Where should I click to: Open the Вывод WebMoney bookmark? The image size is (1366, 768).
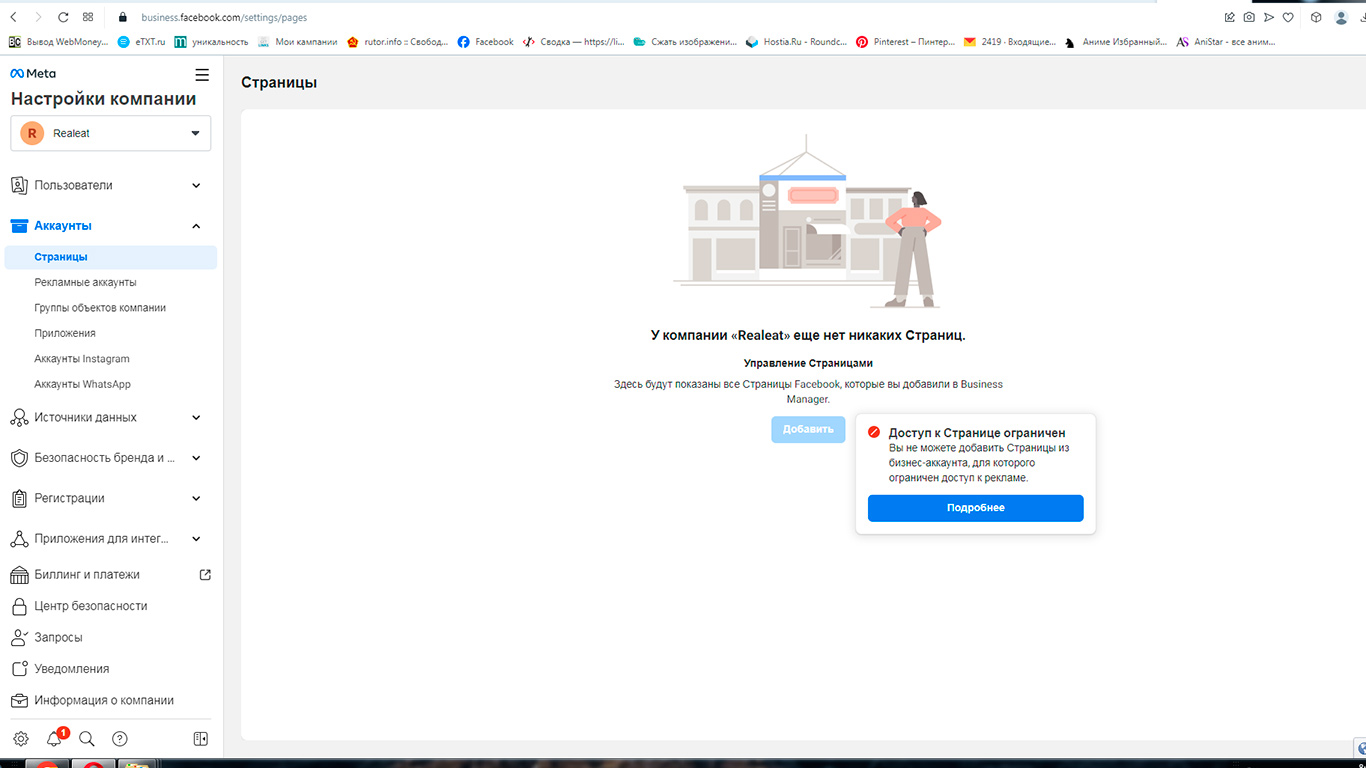pos(58,42)
